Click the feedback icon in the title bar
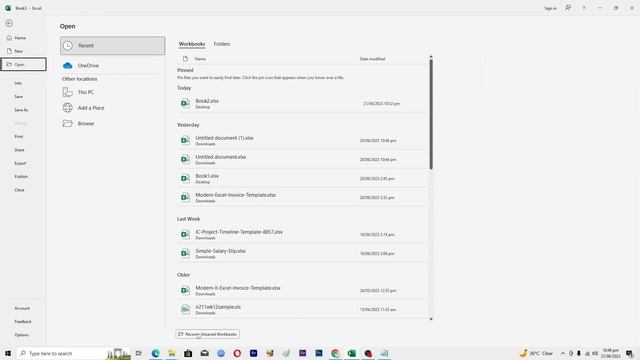The image size is (640, 360). click(568, 8)
